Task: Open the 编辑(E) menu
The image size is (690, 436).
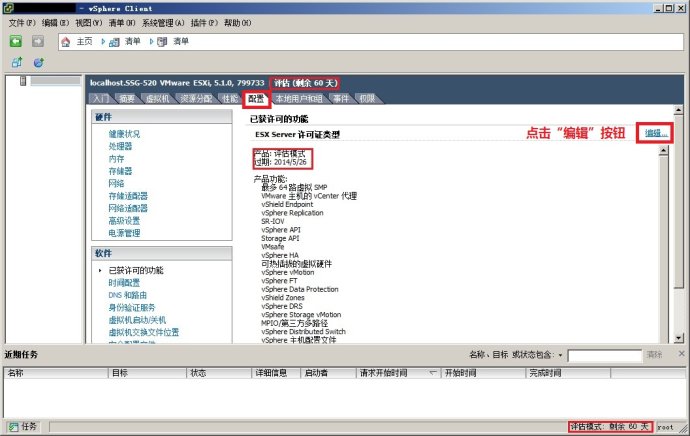Action: [55, 23]
